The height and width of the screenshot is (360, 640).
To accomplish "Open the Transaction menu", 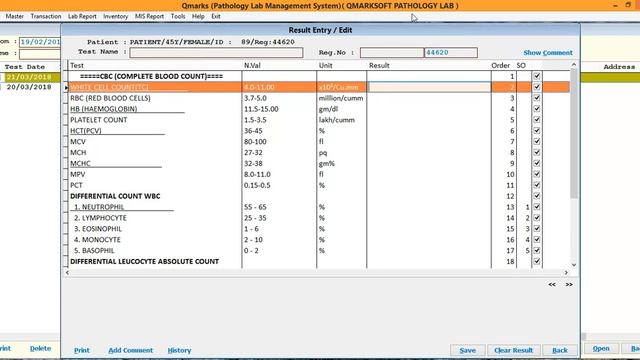I will (x=46, y=16).
